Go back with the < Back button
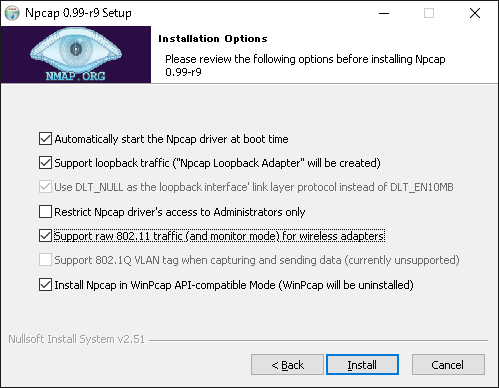 tap(287, 365)
